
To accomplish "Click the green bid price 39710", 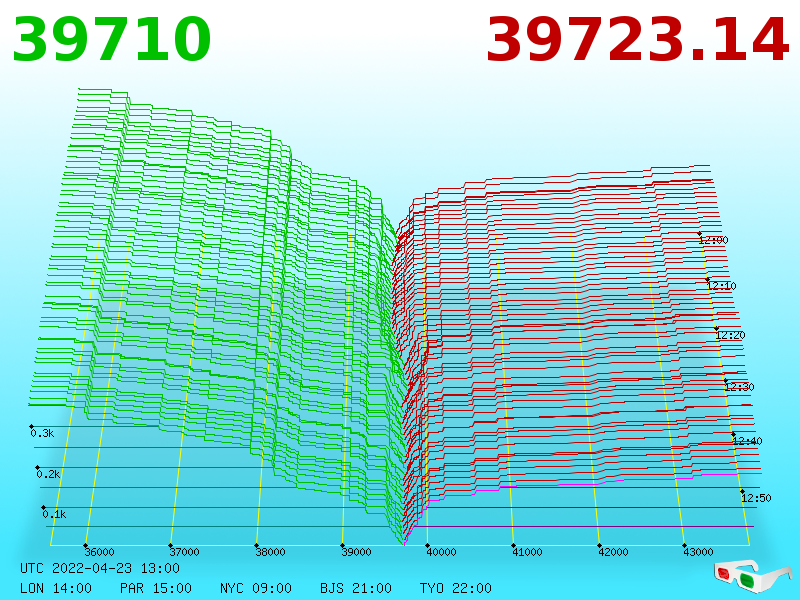I will click(111, 39).
